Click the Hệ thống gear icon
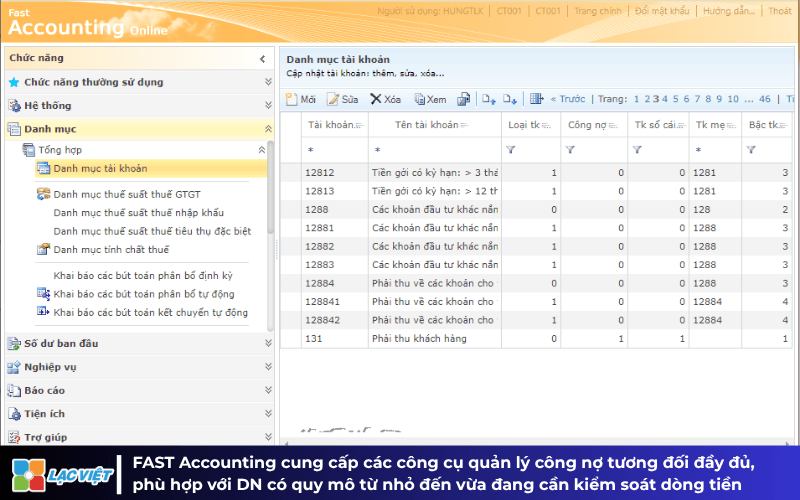This screenshot has height=500, width=800. tap(14, 106)
